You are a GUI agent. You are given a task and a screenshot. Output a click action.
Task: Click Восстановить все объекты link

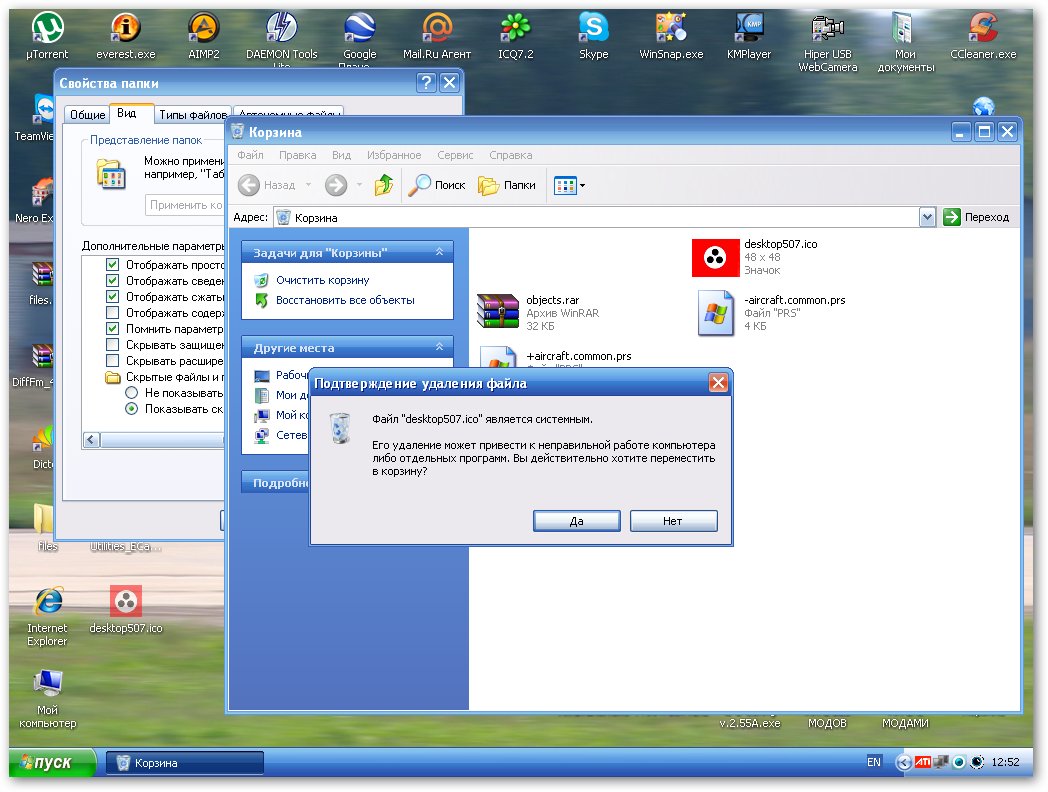[x=346, y=300]
